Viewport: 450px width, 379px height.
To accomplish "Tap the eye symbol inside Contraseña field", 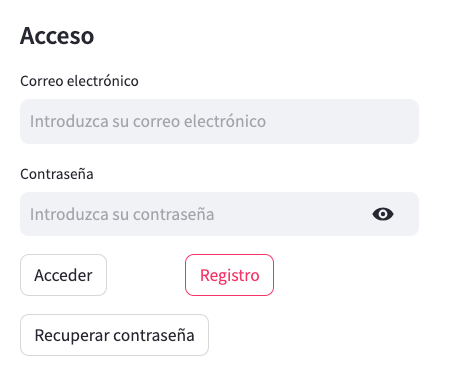I will 383,214.
